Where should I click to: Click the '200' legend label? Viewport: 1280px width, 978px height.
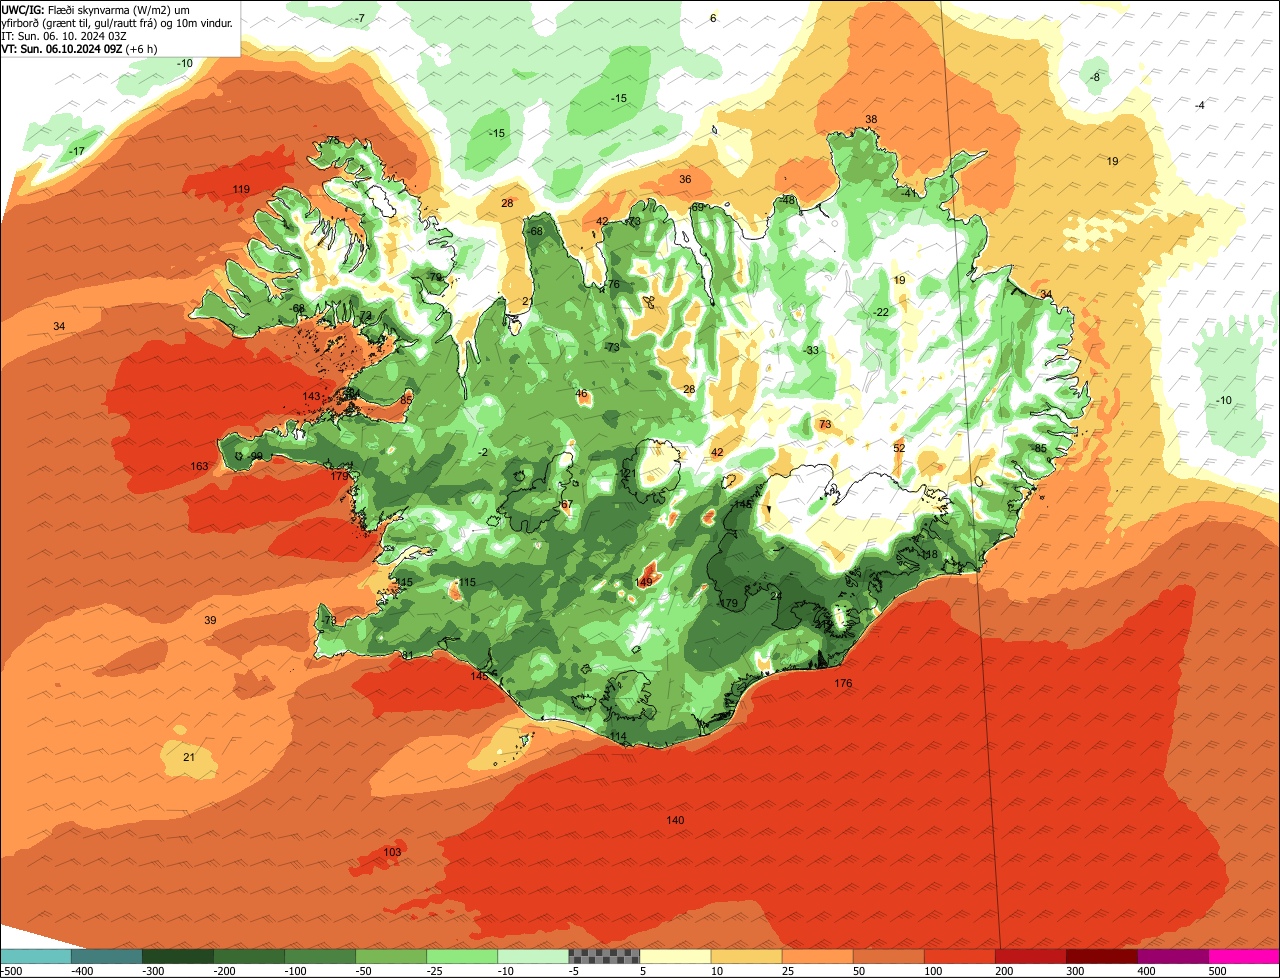(x=1005, y=970)
